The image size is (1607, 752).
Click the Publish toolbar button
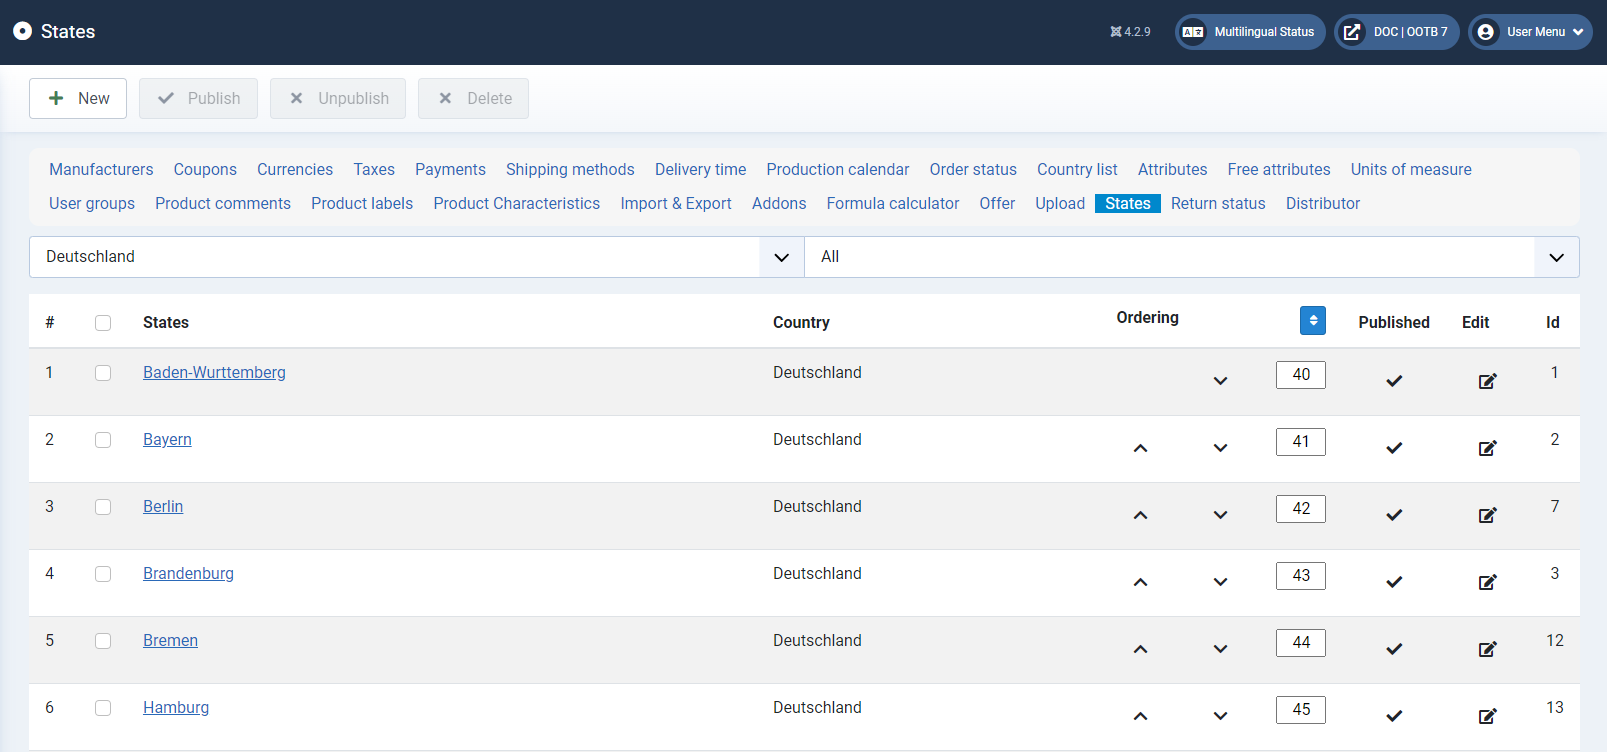pos(198,98)
